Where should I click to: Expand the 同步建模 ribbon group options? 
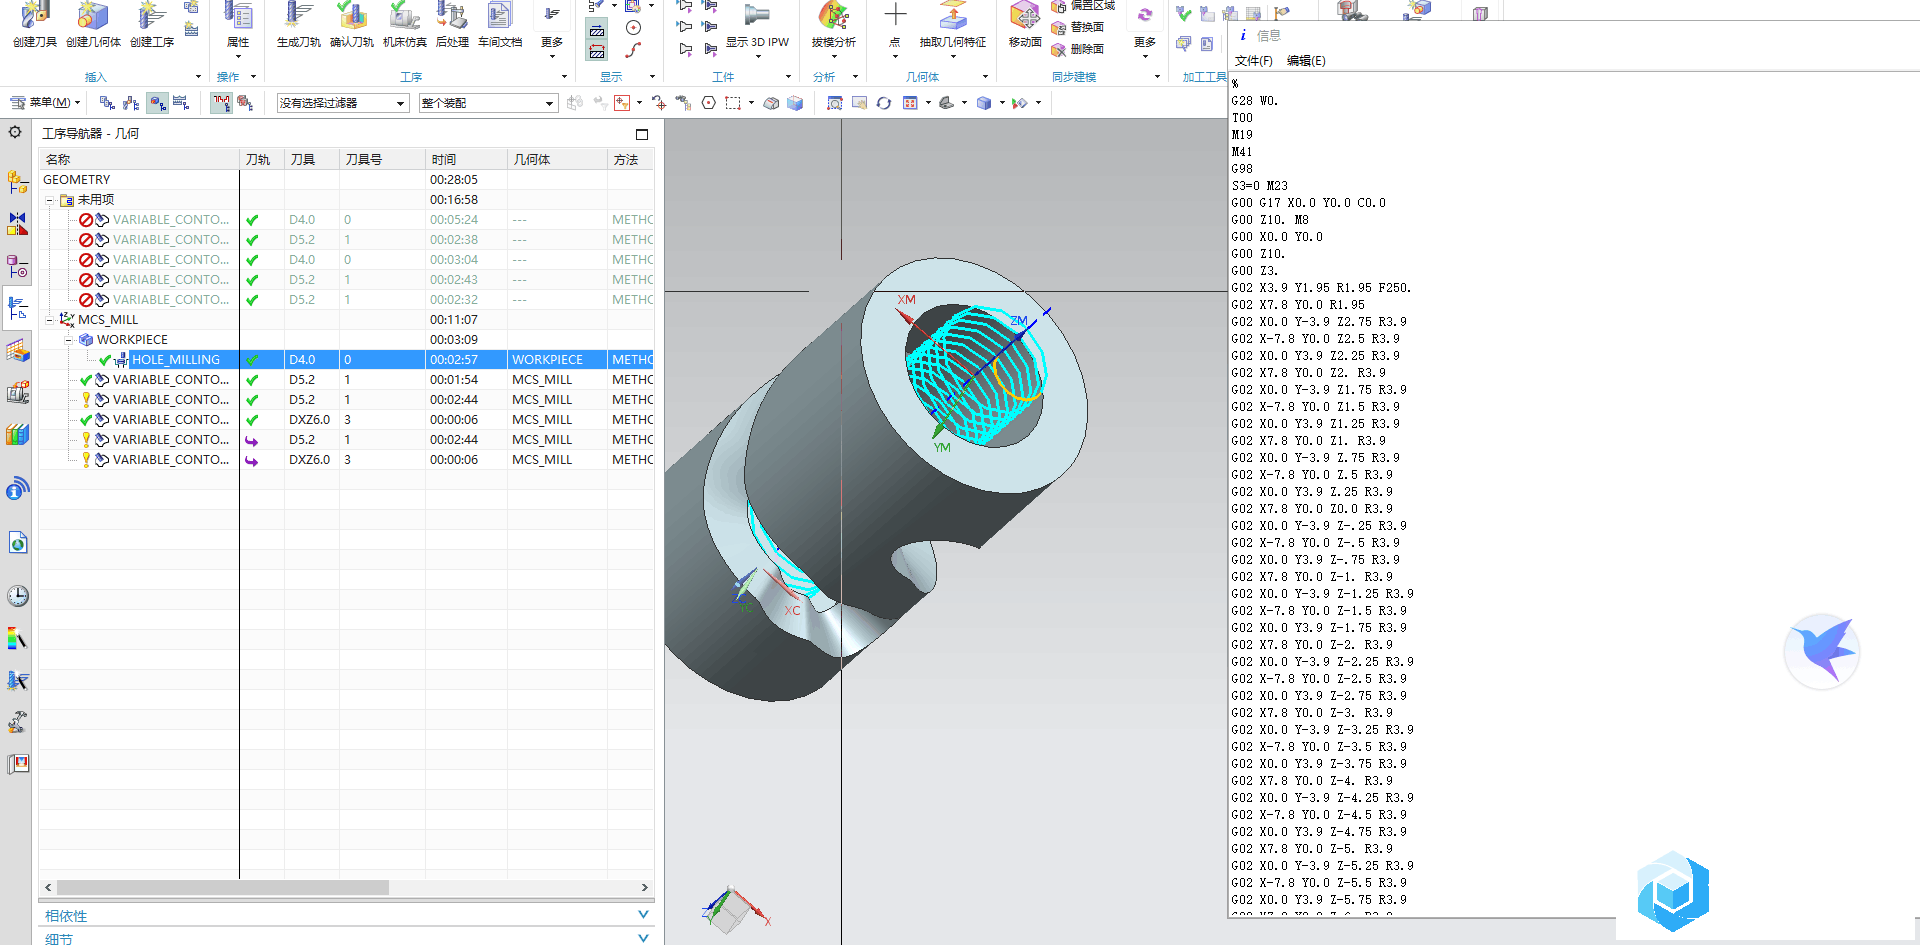pyautogui.click(x=1158, y=77)
